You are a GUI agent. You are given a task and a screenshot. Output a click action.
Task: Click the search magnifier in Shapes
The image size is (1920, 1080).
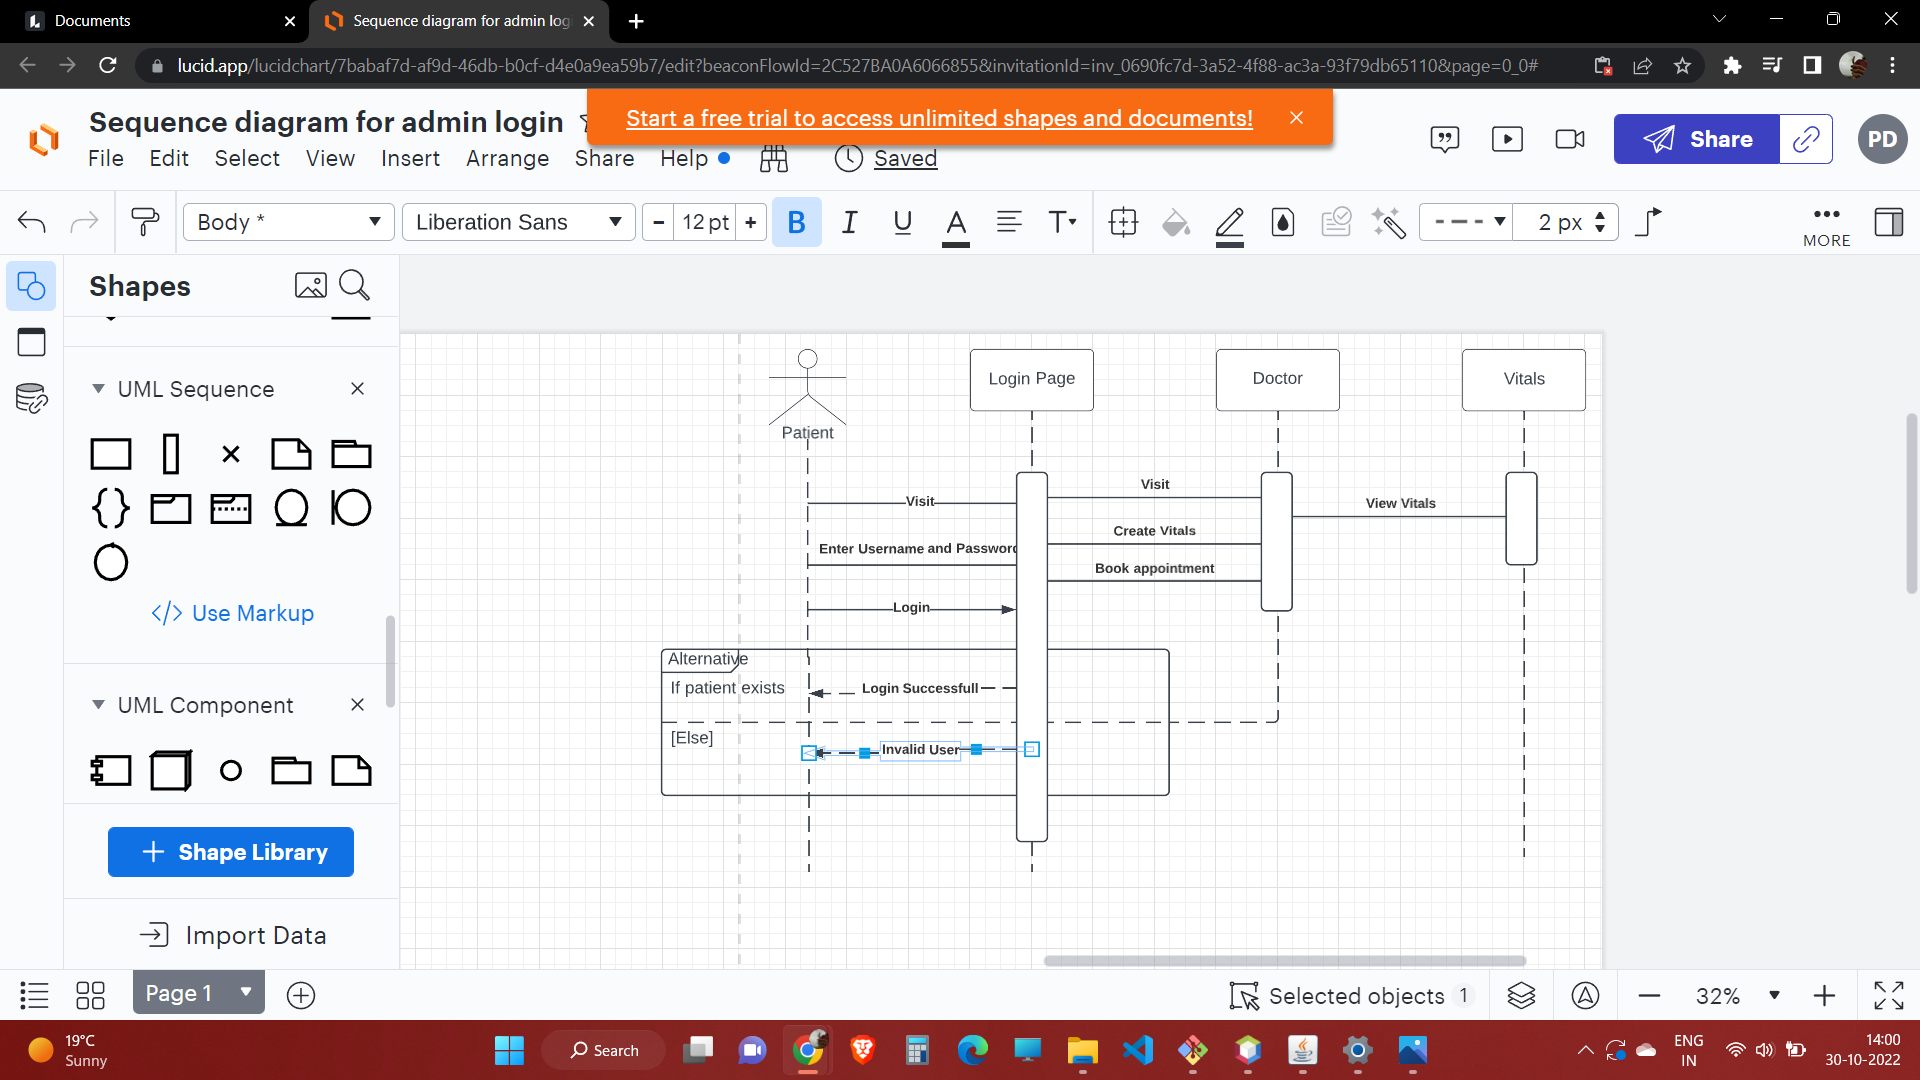(355, 286)
